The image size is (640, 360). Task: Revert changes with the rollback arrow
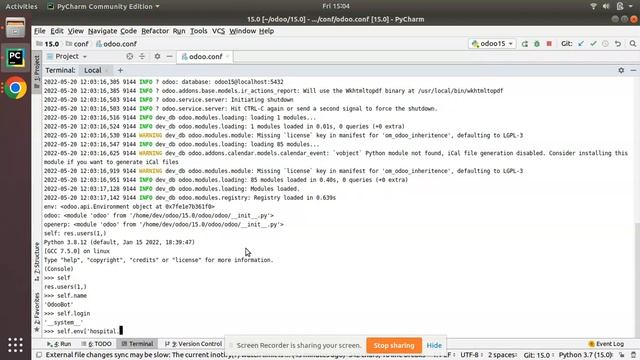(x=618, y=44)
